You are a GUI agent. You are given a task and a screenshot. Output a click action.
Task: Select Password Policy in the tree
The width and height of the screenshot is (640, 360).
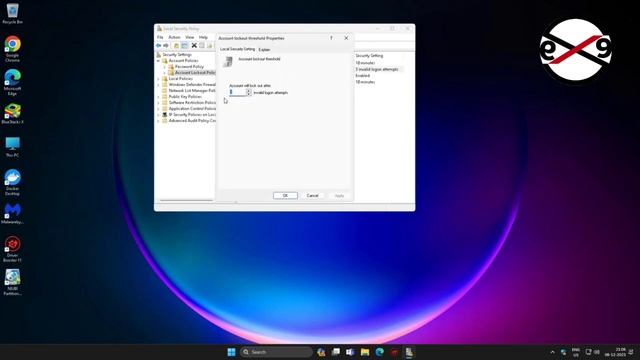[189, 67]
